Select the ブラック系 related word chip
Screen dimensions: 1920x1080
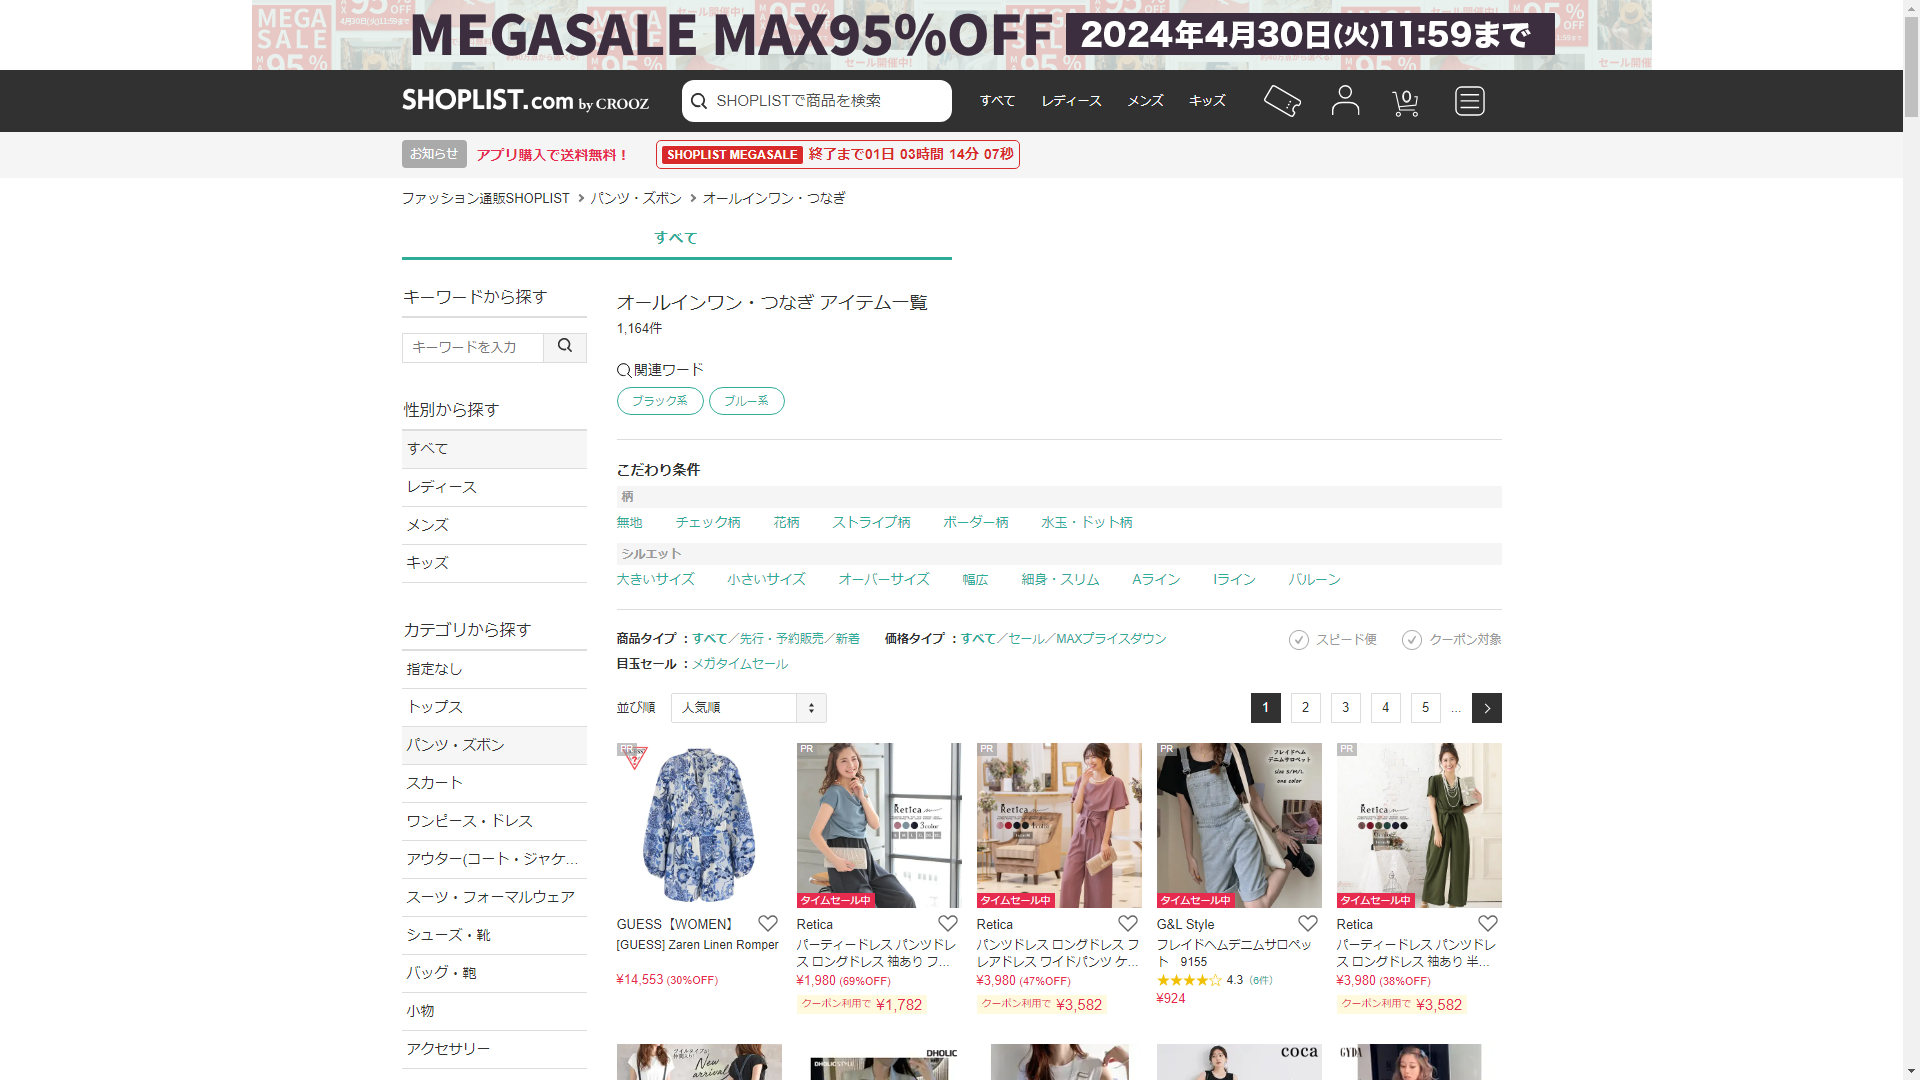click(x=660, y=401)
